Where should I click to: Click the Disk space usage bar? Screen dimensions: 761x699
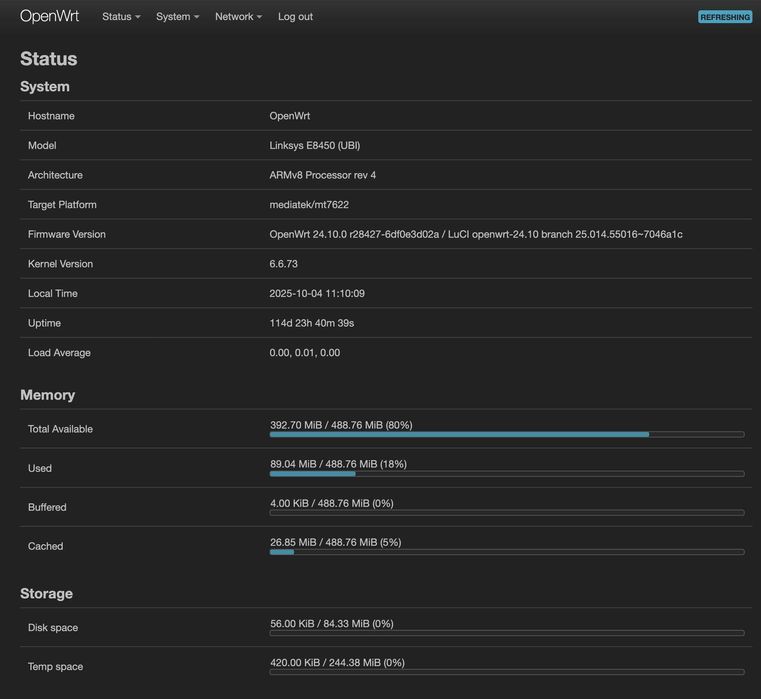pyautogui.click(x=507, y=633)
